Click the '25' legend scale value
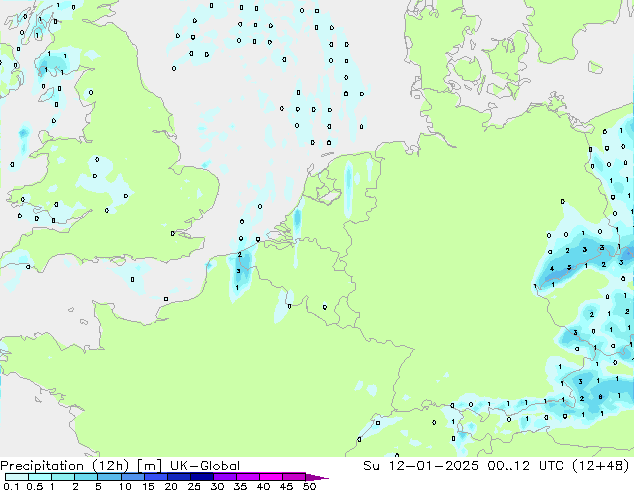 click(194, 486)
